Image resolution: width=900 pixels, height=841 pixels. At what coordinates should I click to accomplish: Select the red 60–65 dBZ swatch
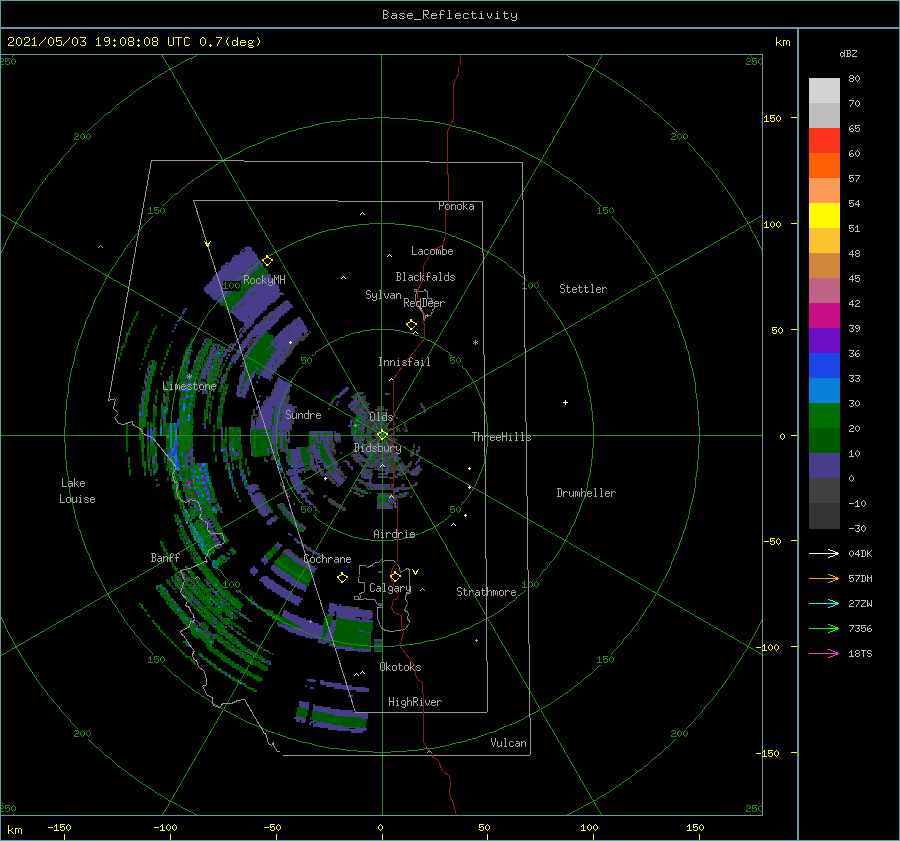point(824,141)
